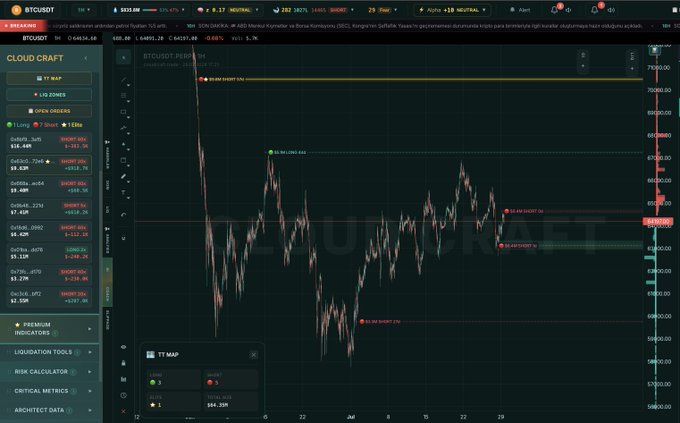Select the $6.42M short position row
The image size is (680, 423).
pyautogui.click(x=49, y=231)
